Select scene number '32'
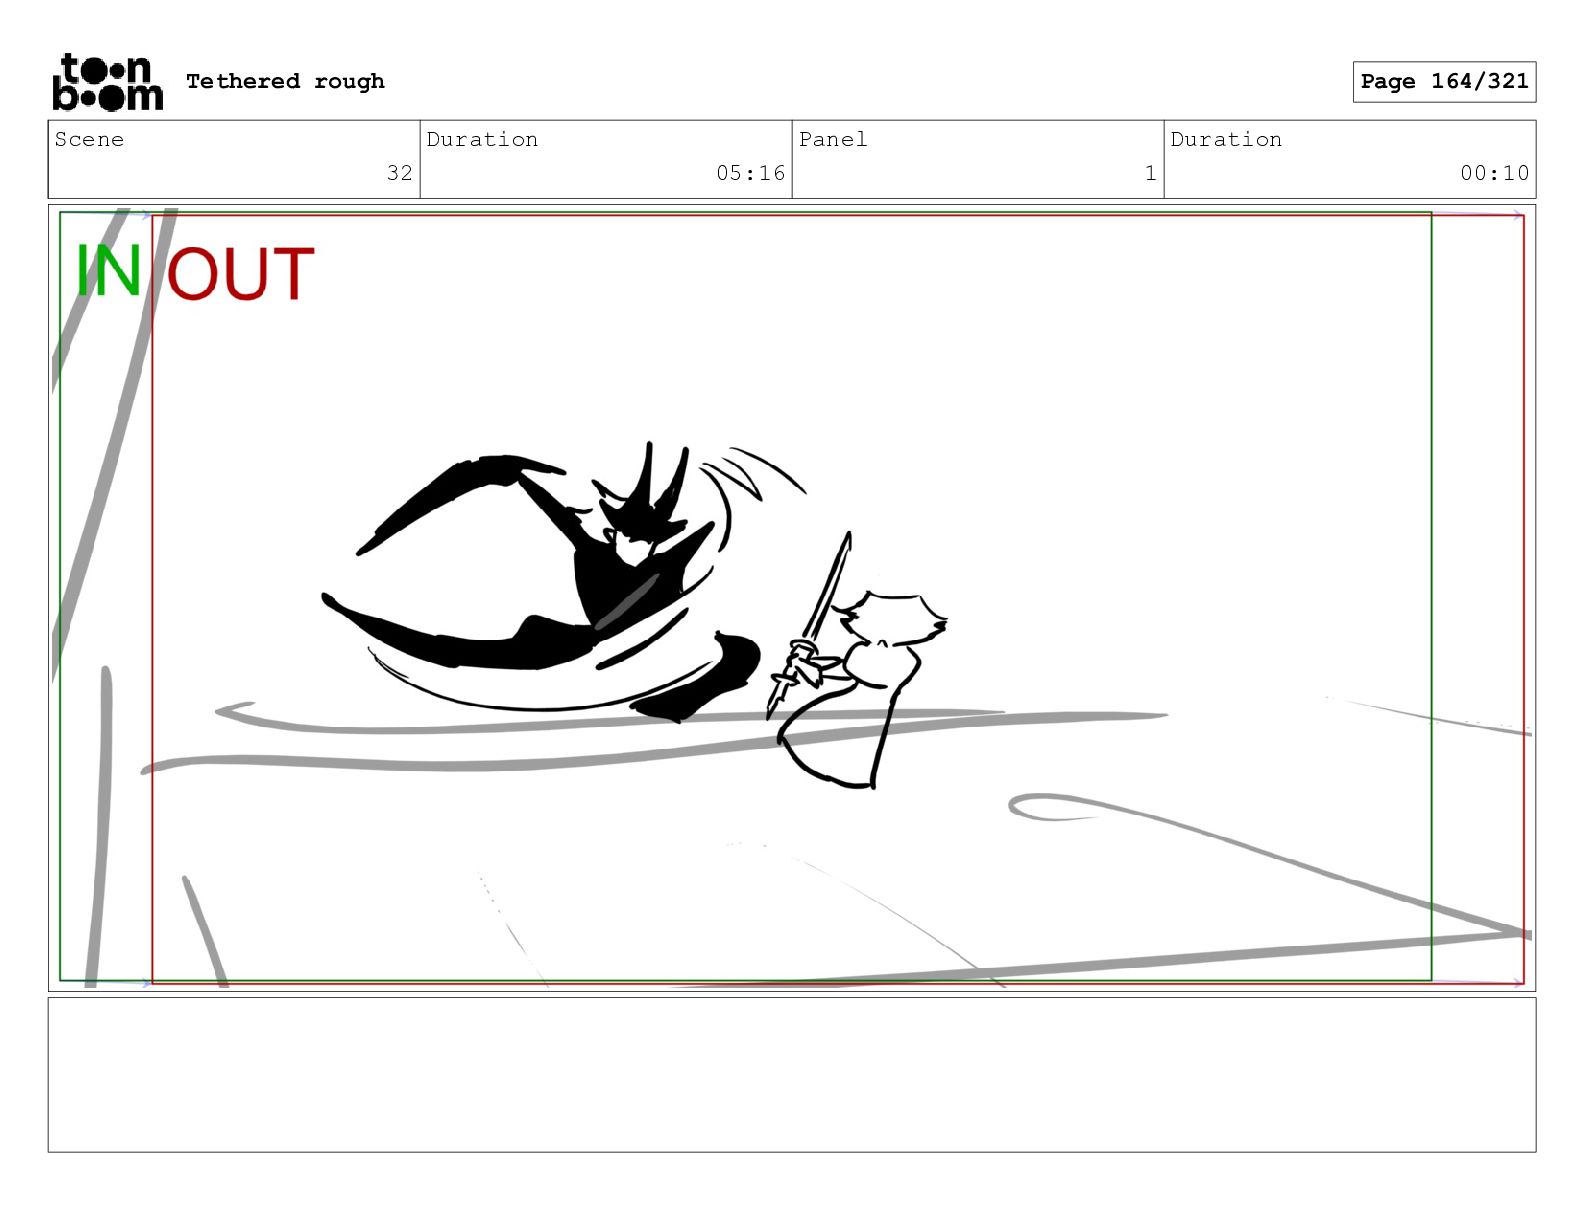Viewport: 1584px width, 1224px height. tap(400, 173)
